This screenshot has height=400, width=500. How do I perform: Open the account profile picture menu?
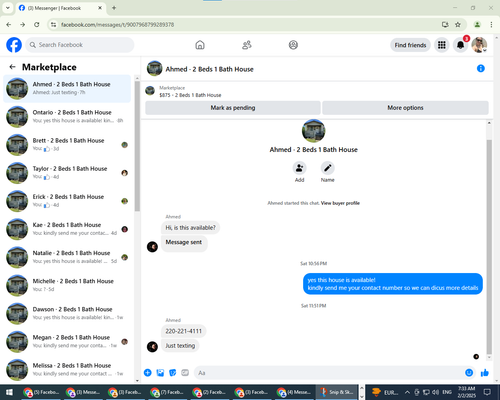pos(479,45)
